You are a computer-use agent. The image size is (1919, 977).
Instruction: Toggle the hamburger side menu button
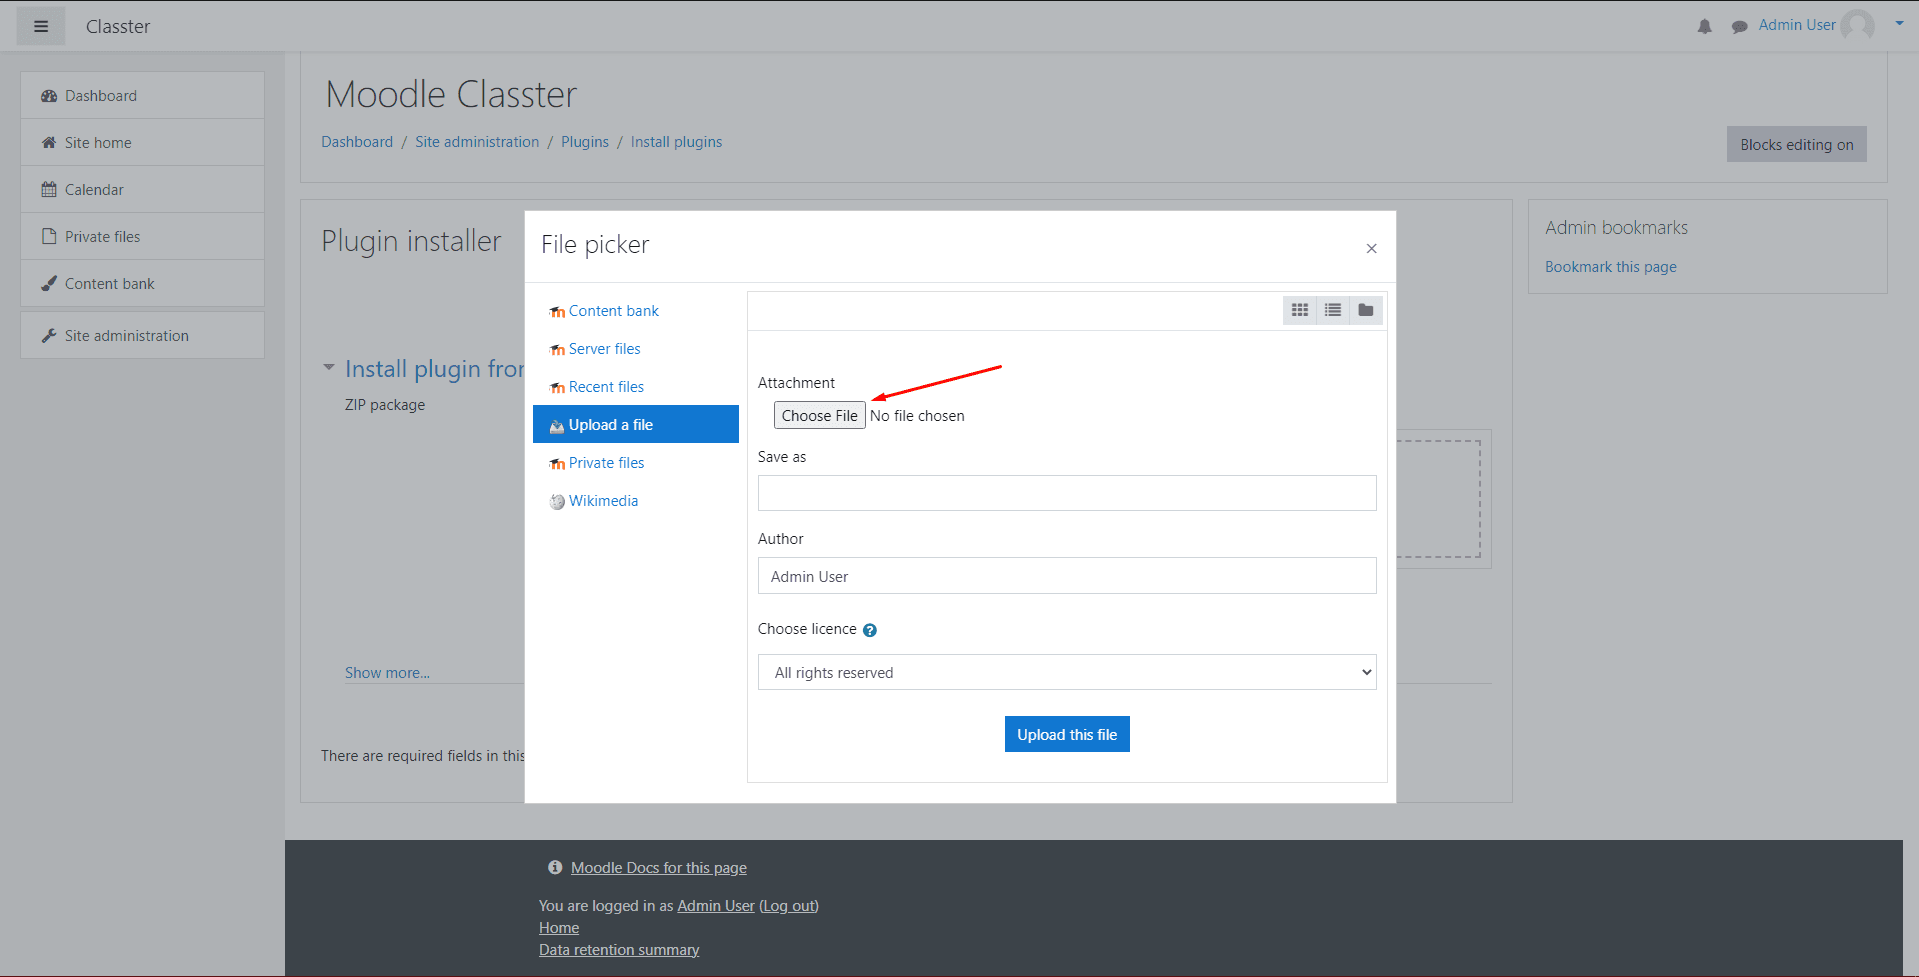[41, 26]
